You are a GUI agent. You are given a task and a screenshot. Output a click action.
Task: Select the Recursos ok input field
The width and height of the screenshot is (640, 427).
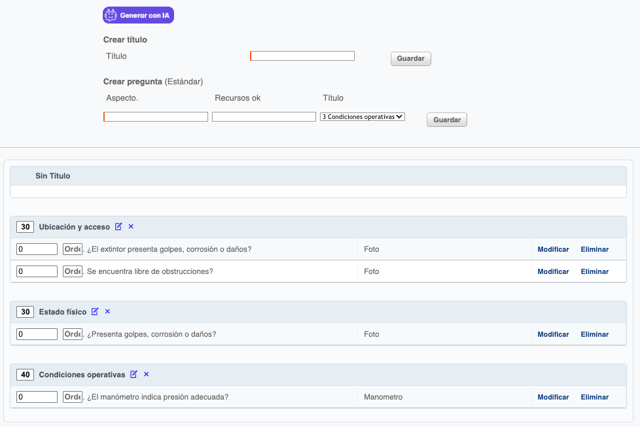pos(264,117)
